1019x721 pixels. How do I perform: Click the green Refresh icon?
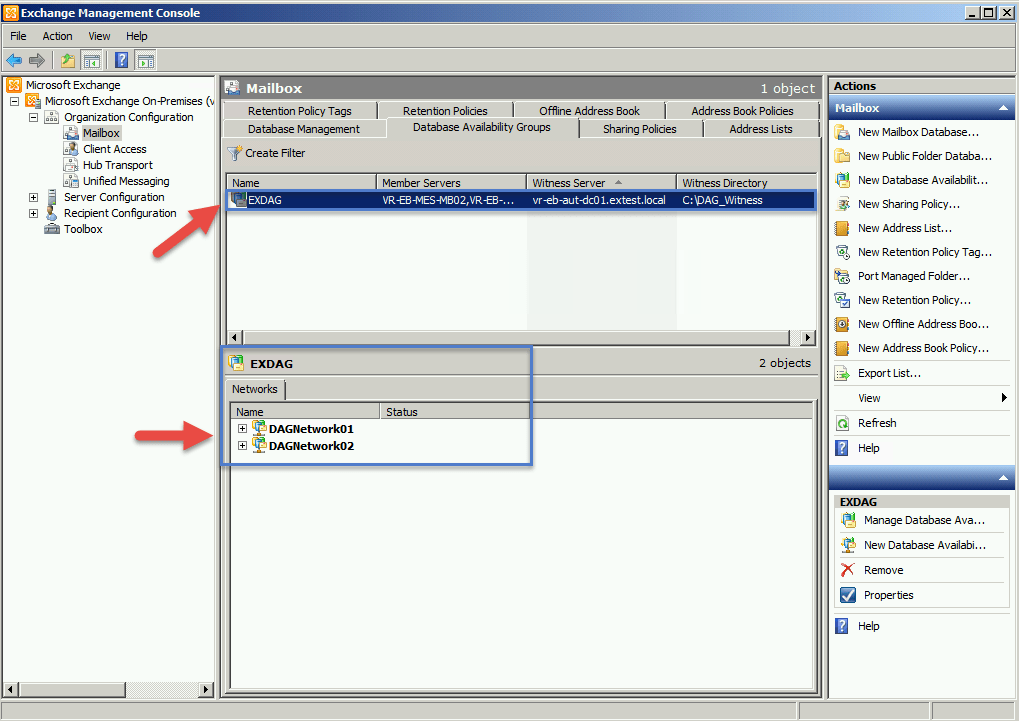point(842,423)
